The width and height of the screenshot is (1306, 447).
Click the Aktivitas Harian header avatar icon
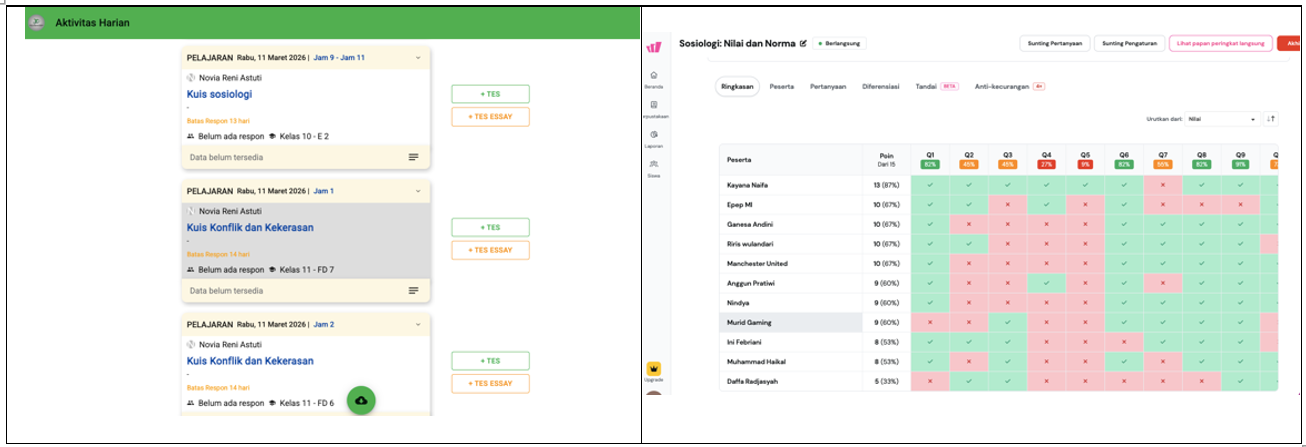pos(37,22)
